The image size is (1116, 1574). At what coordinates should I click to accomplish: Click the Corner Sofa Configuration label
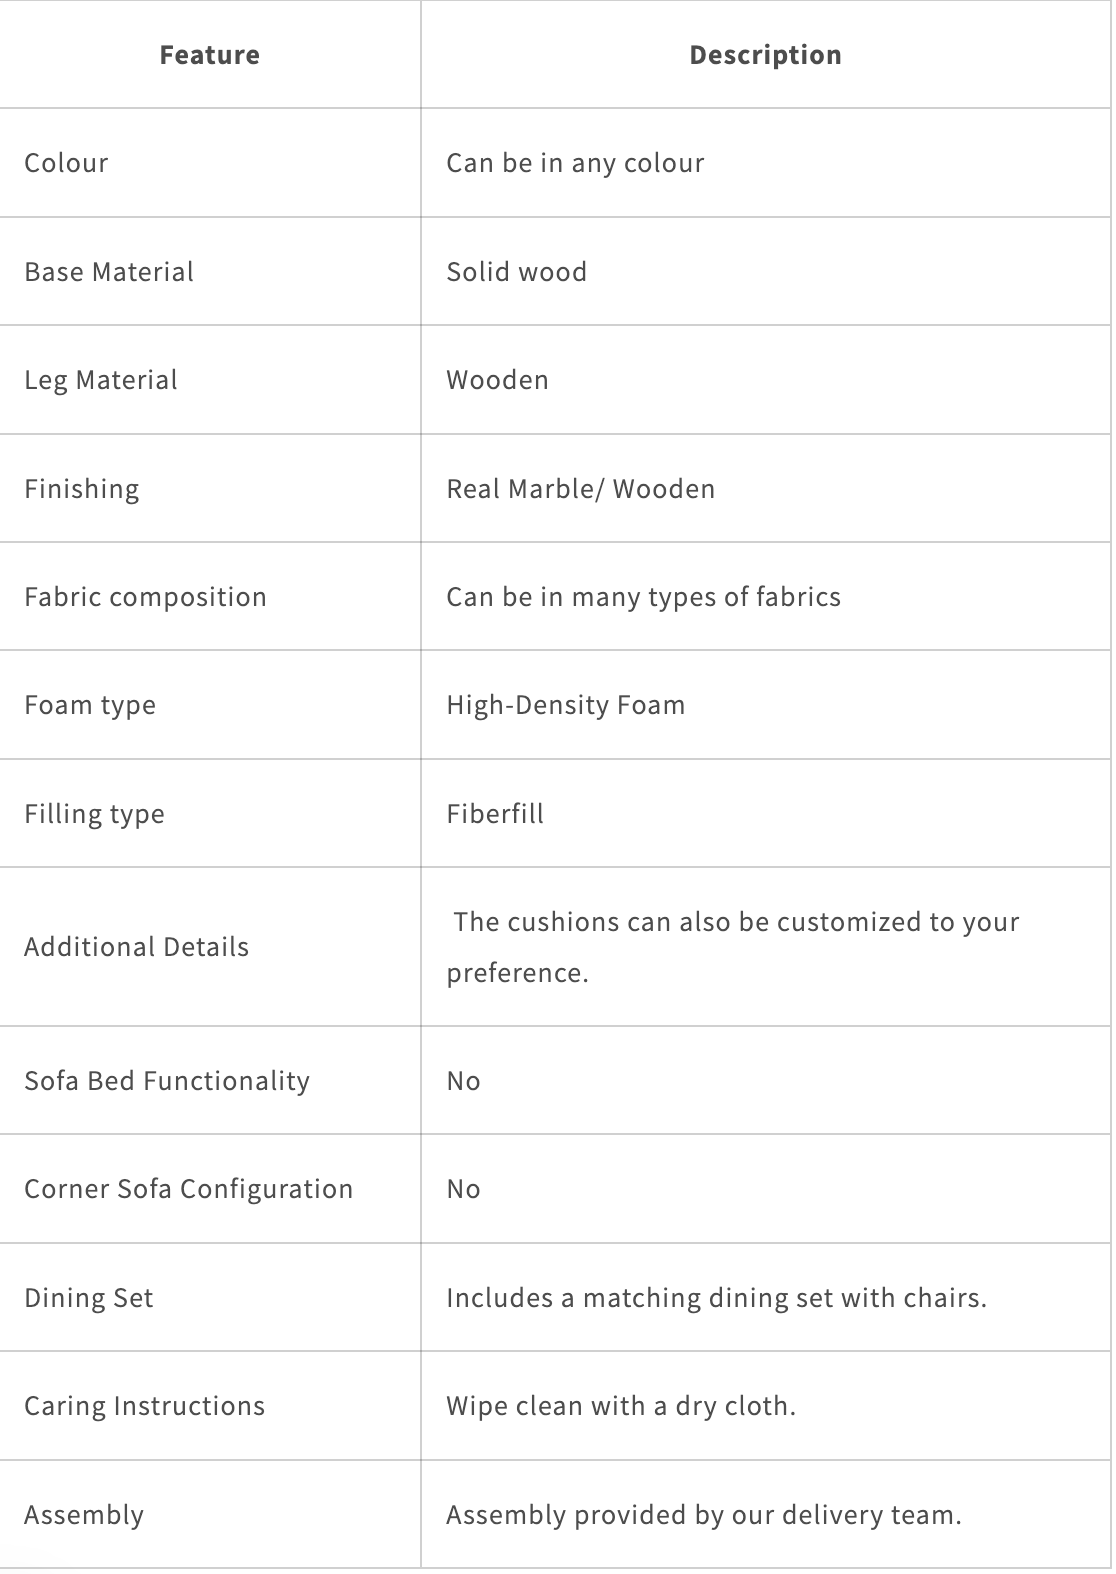(x=189, y=1189)
